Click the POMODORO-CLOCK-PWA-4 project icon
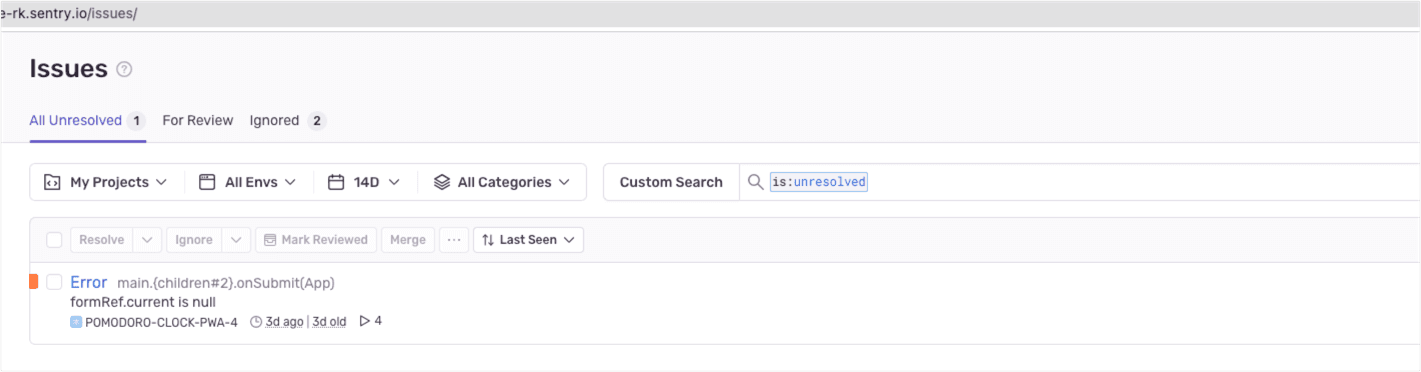 click(x=76, y=322)
